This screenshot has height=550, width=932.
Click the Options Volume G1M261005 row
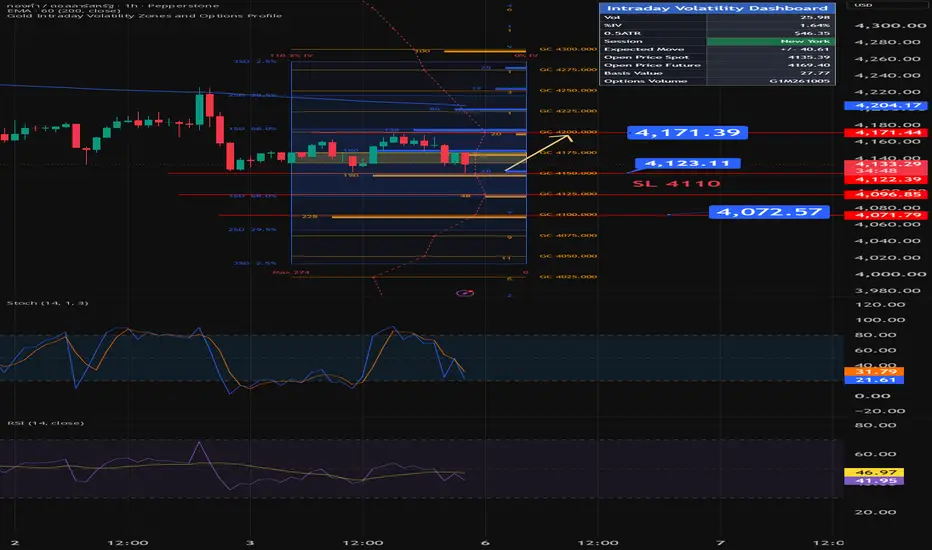tap(717, 81)
